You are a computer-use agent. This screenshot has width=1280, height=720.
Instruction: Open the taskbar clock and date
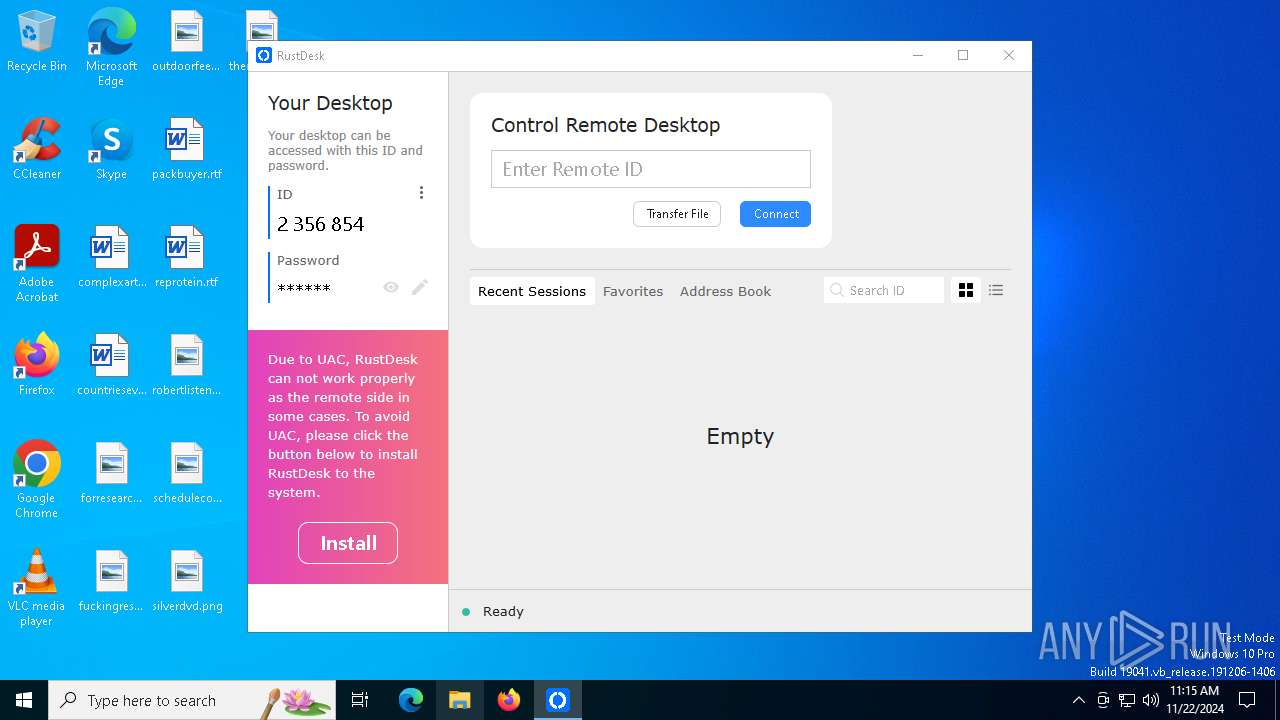[x=1195, y=700]
